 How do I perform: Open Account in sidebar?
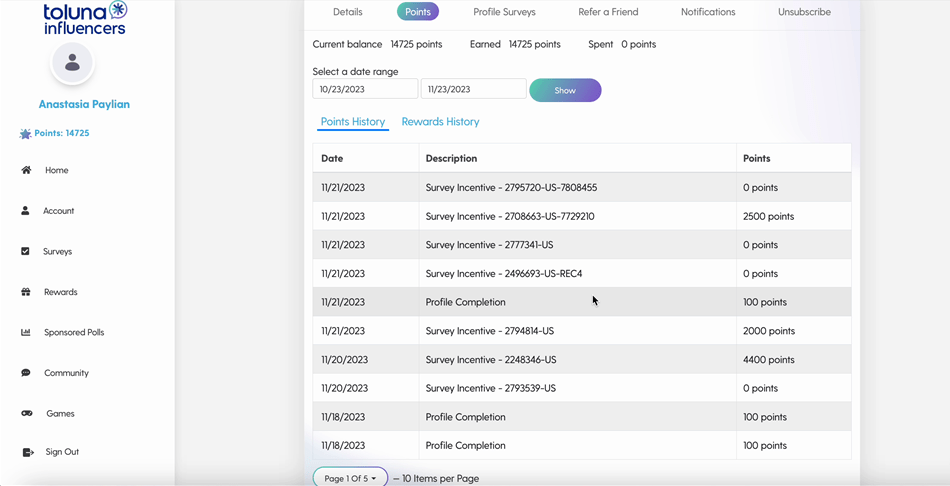pyautogui.click(x=59, y=211)
